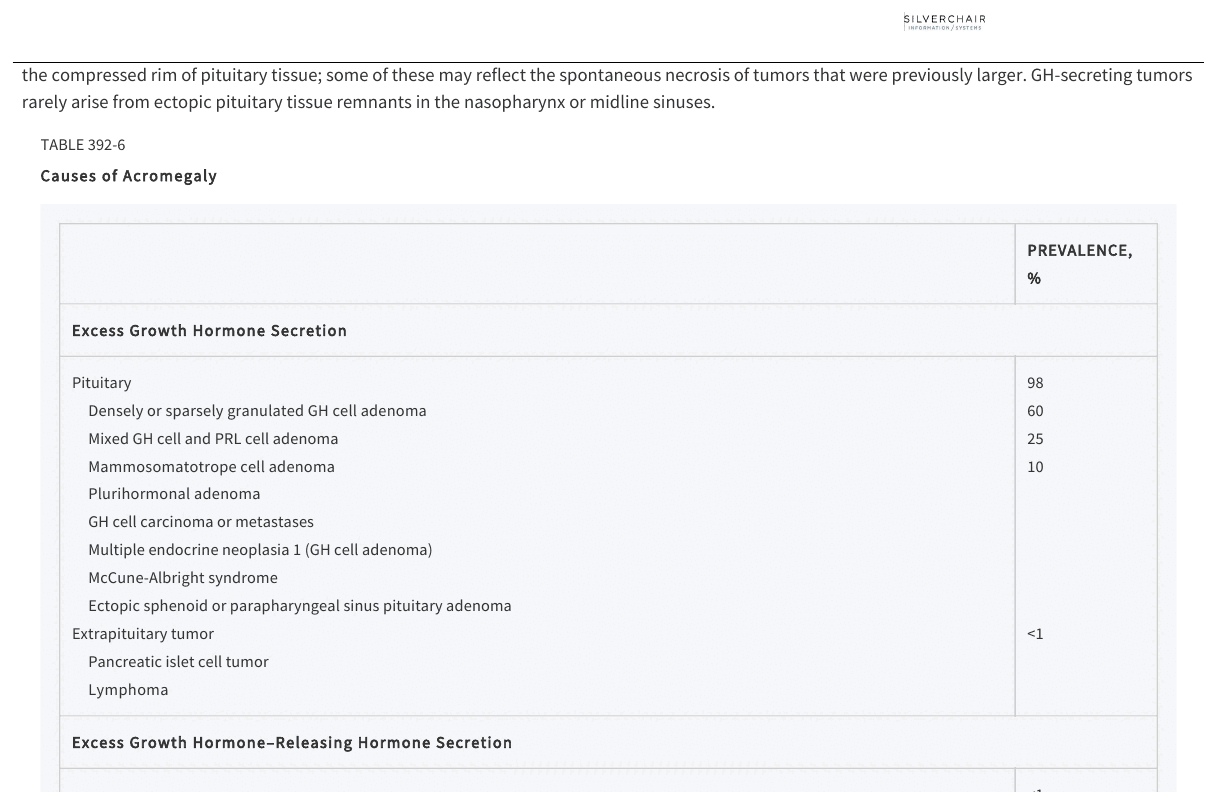Click GH cell carcinoma or metastases text
Viewport: 1216px width, 804px height.
(x=201, y=522)
